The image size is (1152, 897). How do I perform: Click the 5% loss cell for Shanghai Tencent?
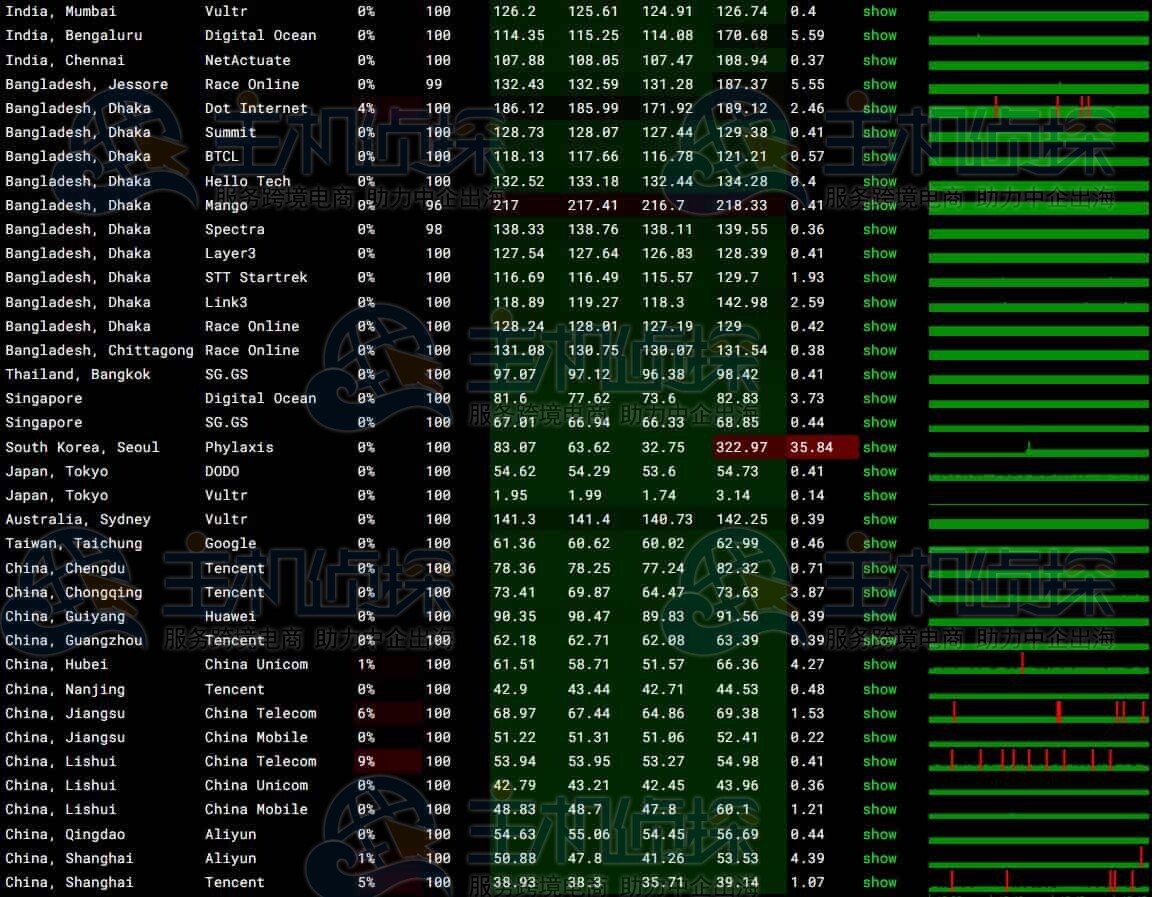click(x=366, y=882)
